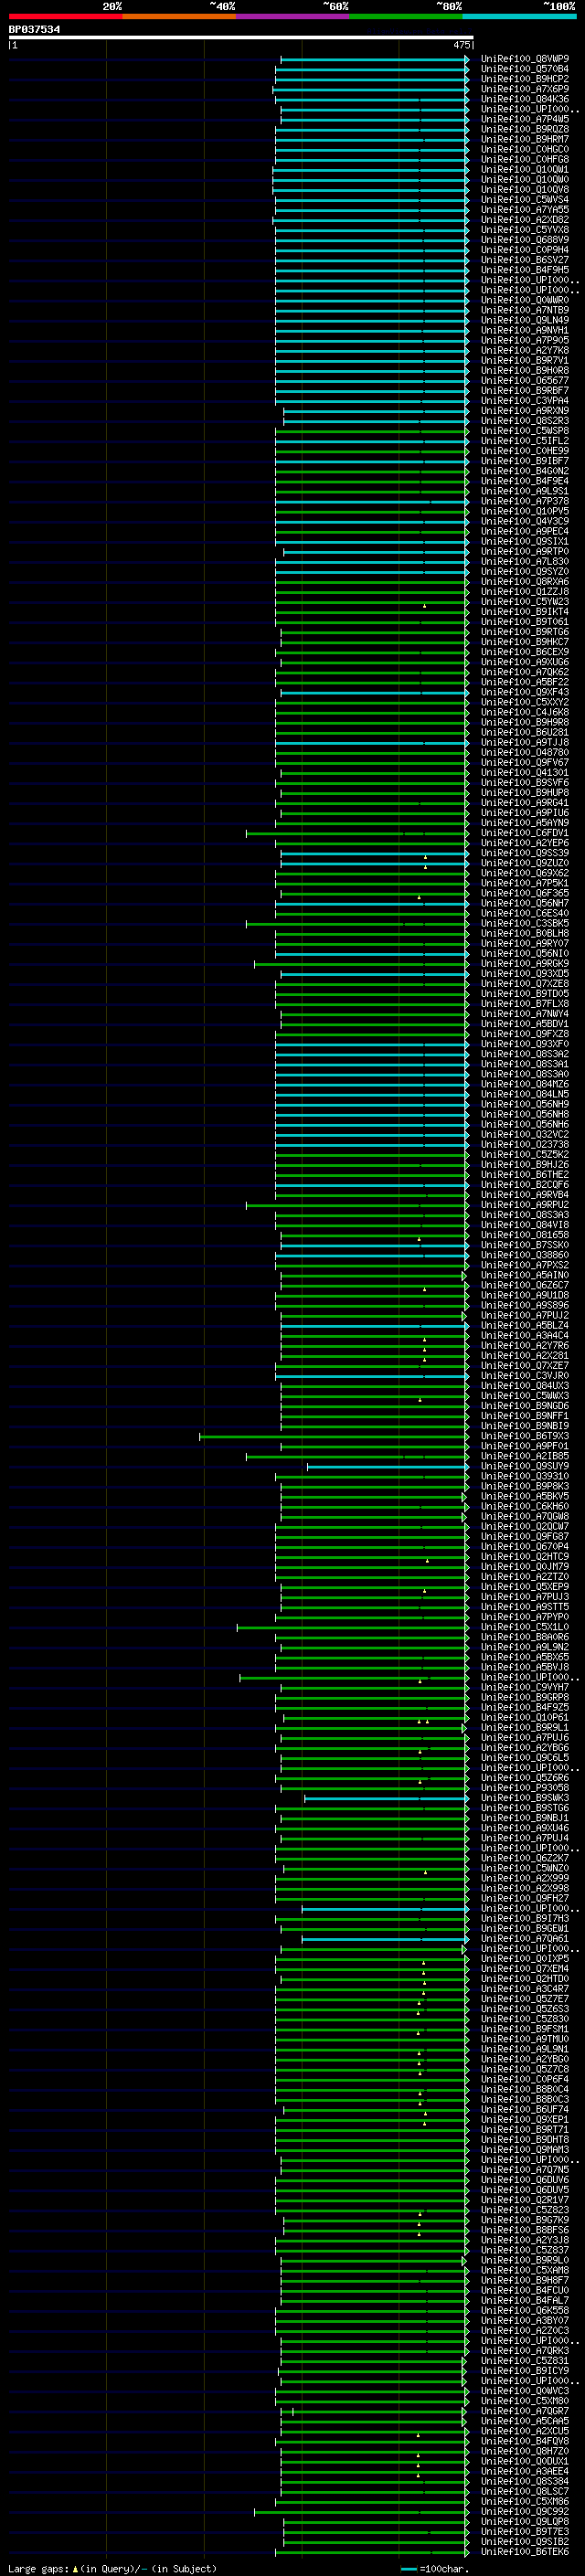This screenshot has width=585, height=2576.
Task: Open hit UniRef100_Q84K36
Action: pos(524,99)
